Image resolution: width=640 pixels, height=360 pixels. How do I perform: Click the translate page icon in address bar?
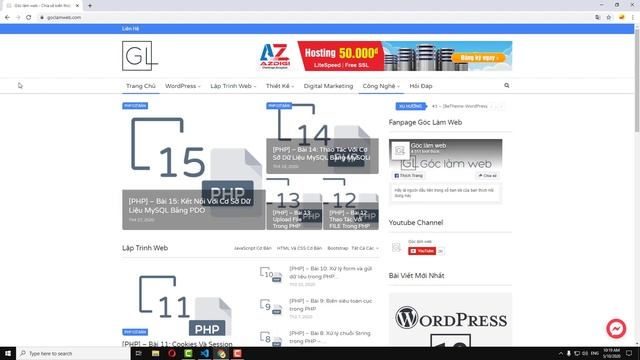(598, 18)
